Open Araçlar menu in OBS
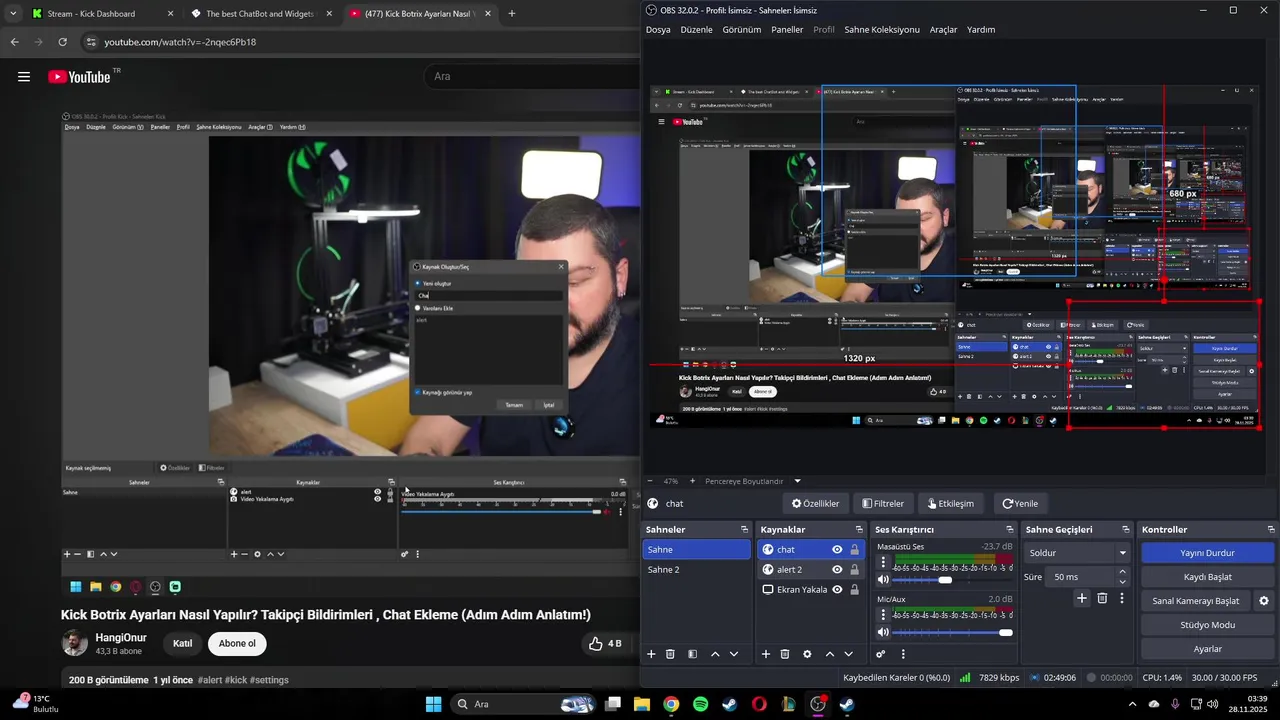The height and width of the screenshot is (720, 1280). [x=943, y=30]
